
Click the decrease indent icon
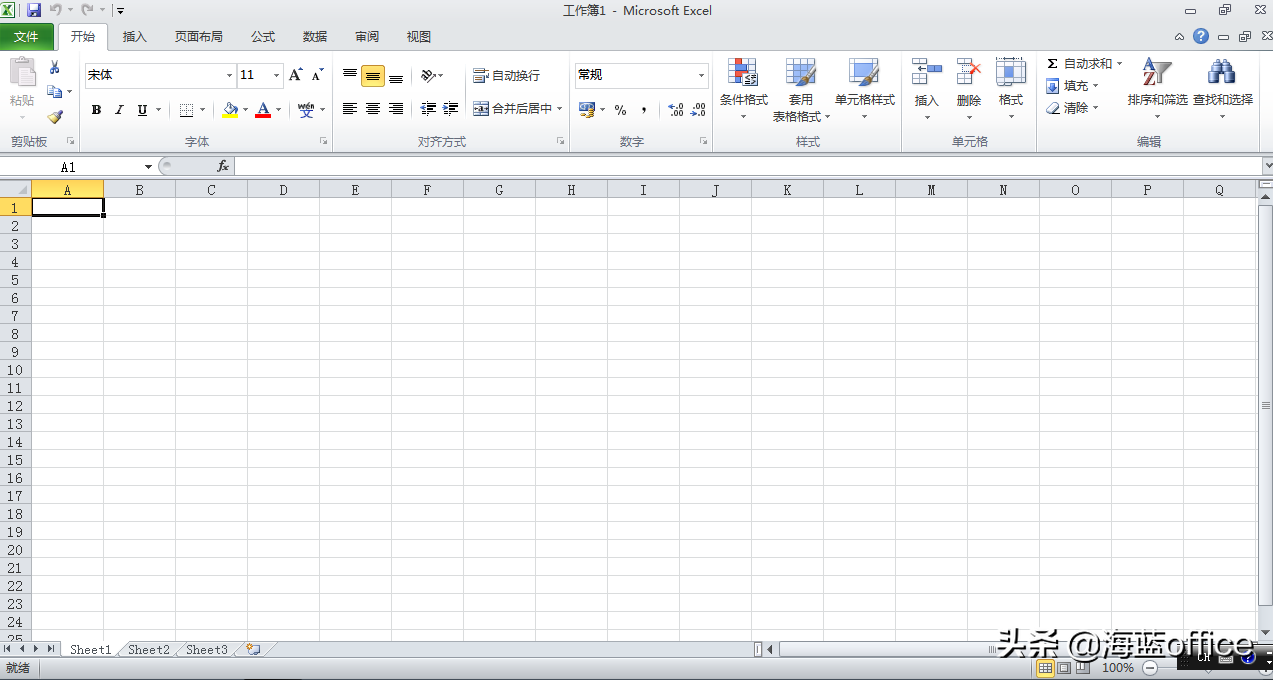(x=428, y=108)
